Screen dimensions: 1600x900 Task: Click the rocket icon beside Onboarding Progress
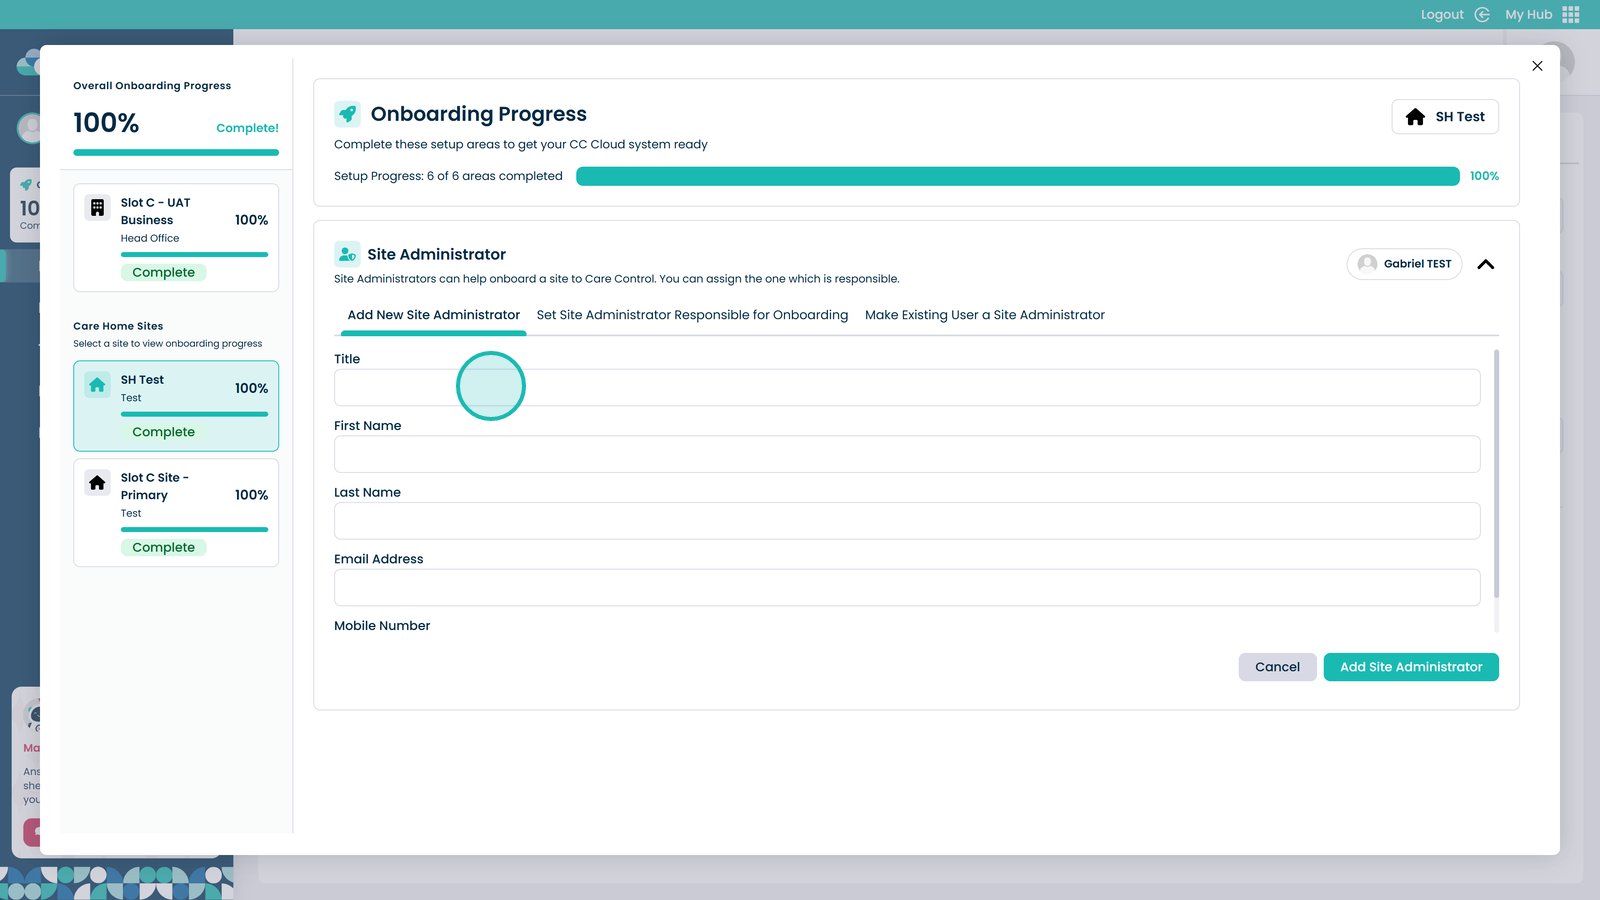pyautogui.click(x=347, y=114)
